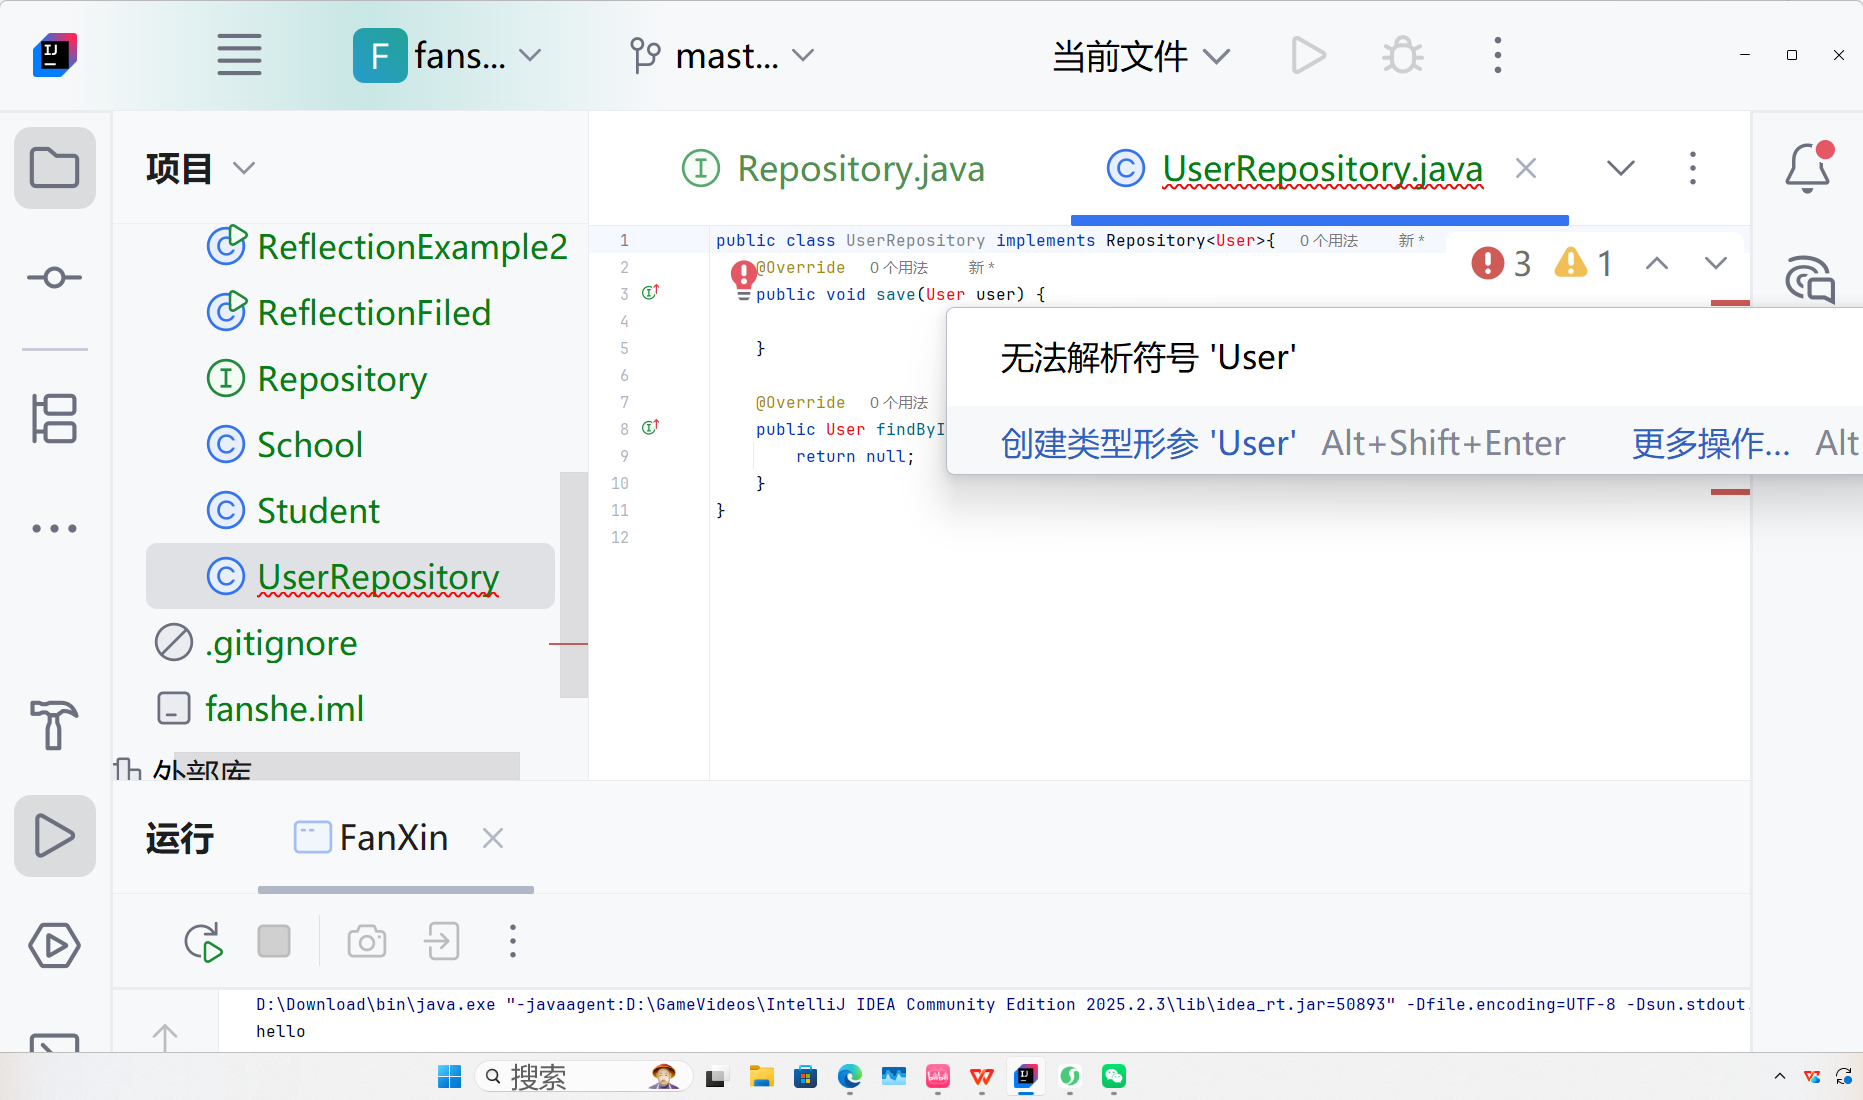Open the master branch dropdown
1863x1100 pixels.
tap(722, 56)
